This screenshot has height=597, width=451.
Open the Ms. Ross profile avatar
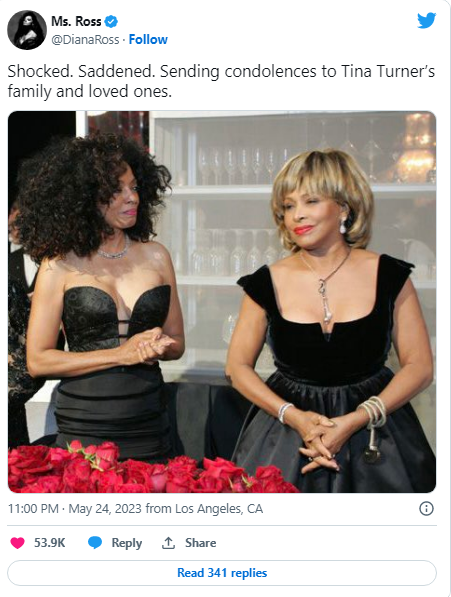click(27, 30)
